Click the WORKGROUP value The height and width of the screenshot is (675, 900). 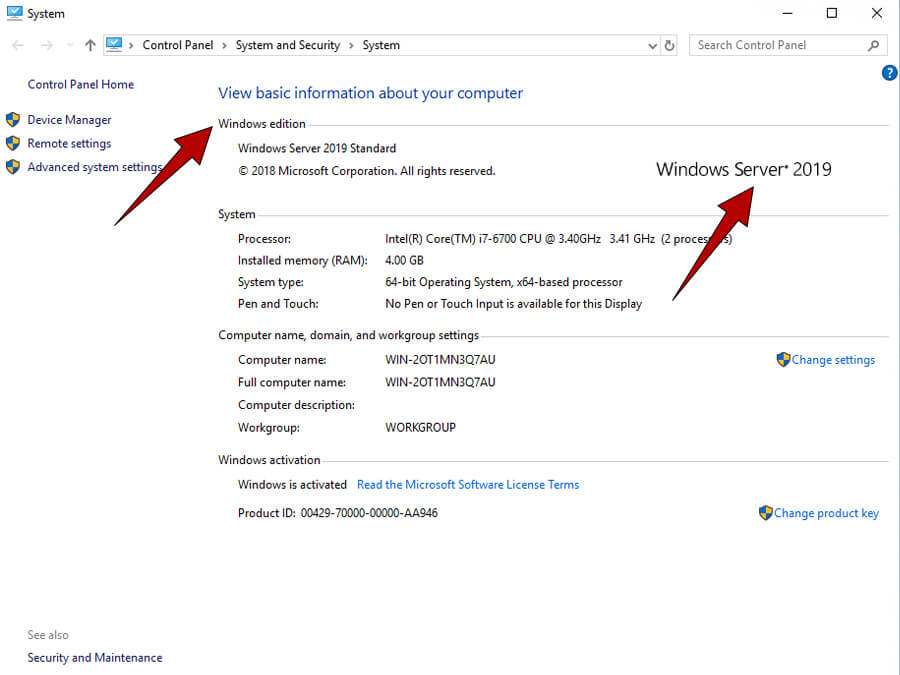(420, 428)
